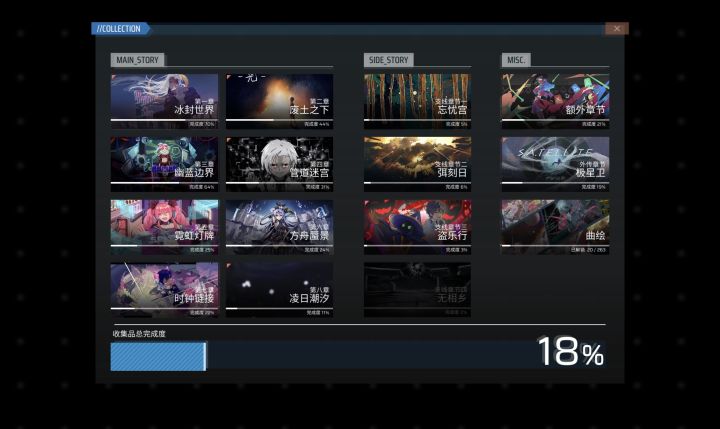The width and height of the screenshot is (720, 429).
Task: Click the 完成度 31% text under 管道迷宫
Action: coord(317,187)
